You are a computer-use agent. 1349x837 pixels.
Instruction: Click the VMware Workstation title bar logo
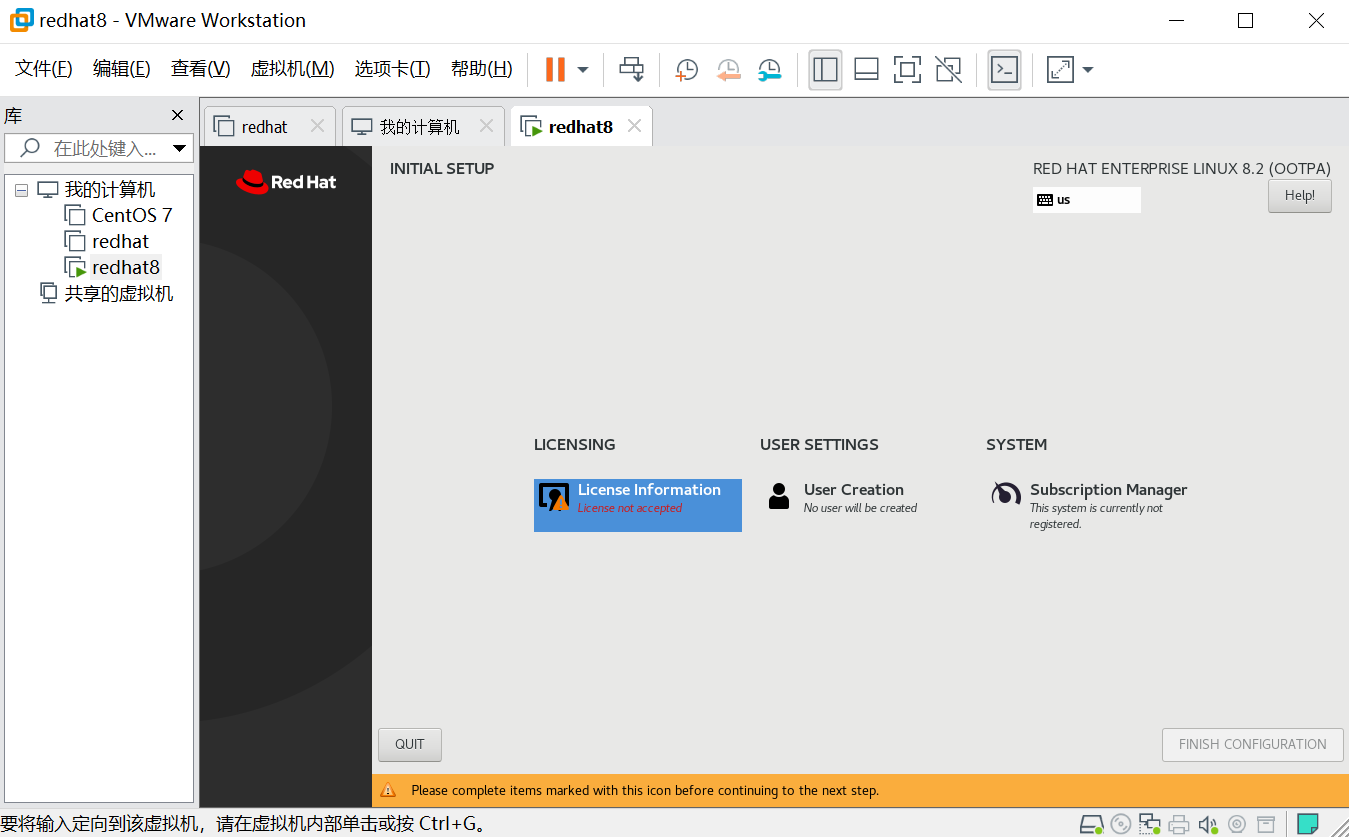(20, 20)
